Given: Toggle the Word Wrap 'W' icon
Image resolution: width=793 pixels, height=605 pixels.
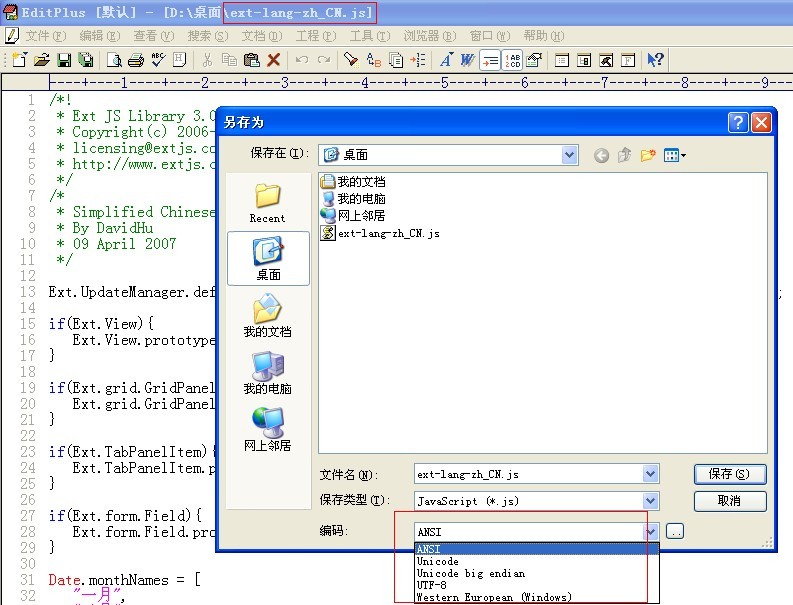Looking at the screenshot, I should tap(468, 60).
